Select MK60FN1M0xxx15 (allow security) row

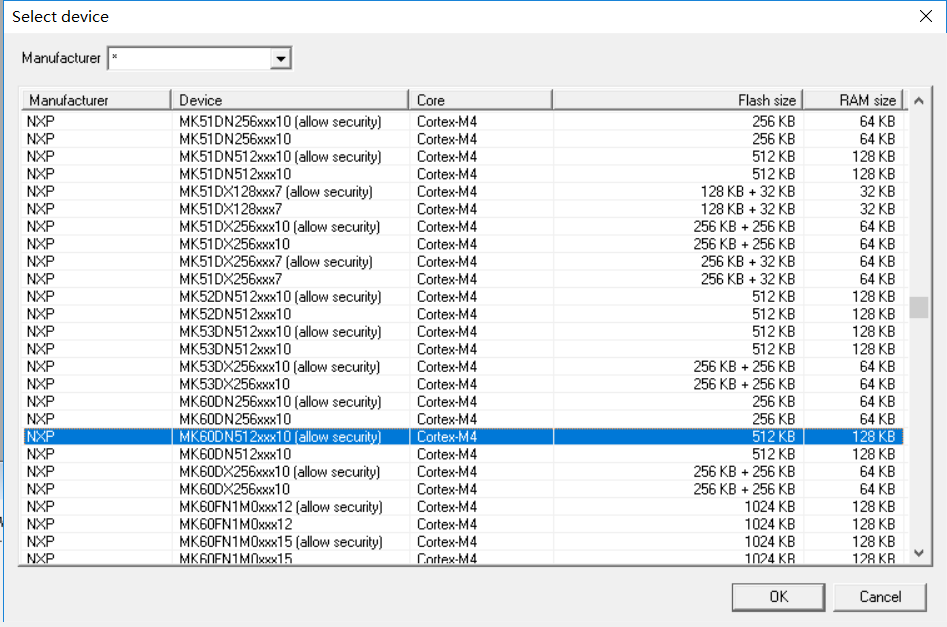point(463,542)
